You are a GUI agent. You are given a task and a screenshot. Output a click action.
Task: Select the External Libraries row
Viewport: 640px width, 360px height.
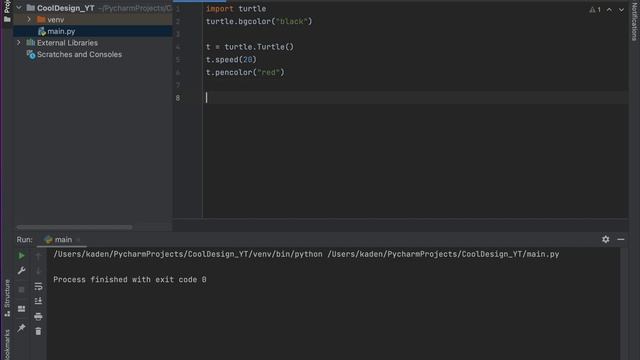coord(93,43)
